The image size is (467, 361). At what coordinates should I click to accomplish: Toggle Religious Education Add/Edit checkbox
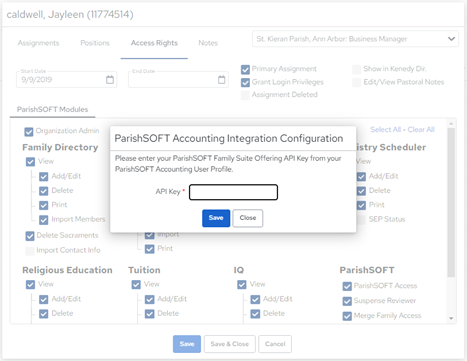pyautogui.click(x=44, y=299)
